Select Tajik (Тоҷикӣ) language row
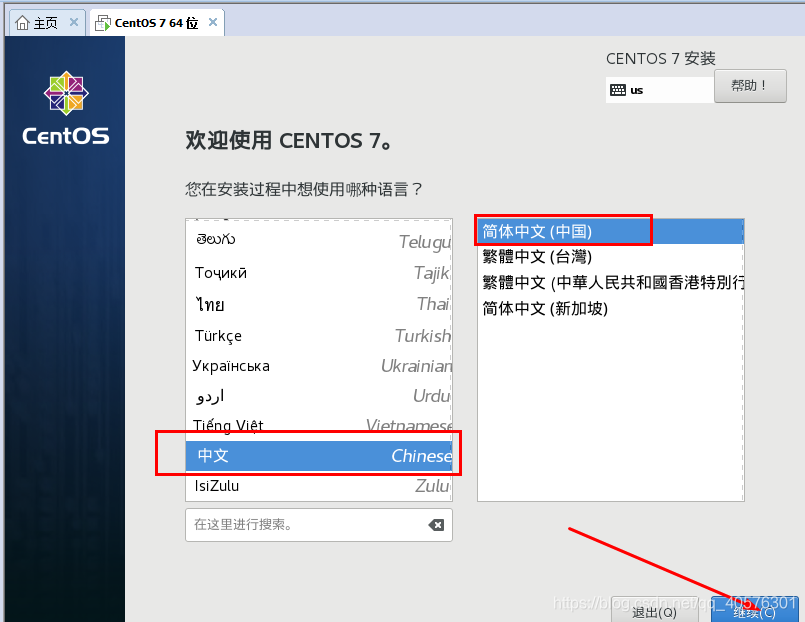 point(319,273)
